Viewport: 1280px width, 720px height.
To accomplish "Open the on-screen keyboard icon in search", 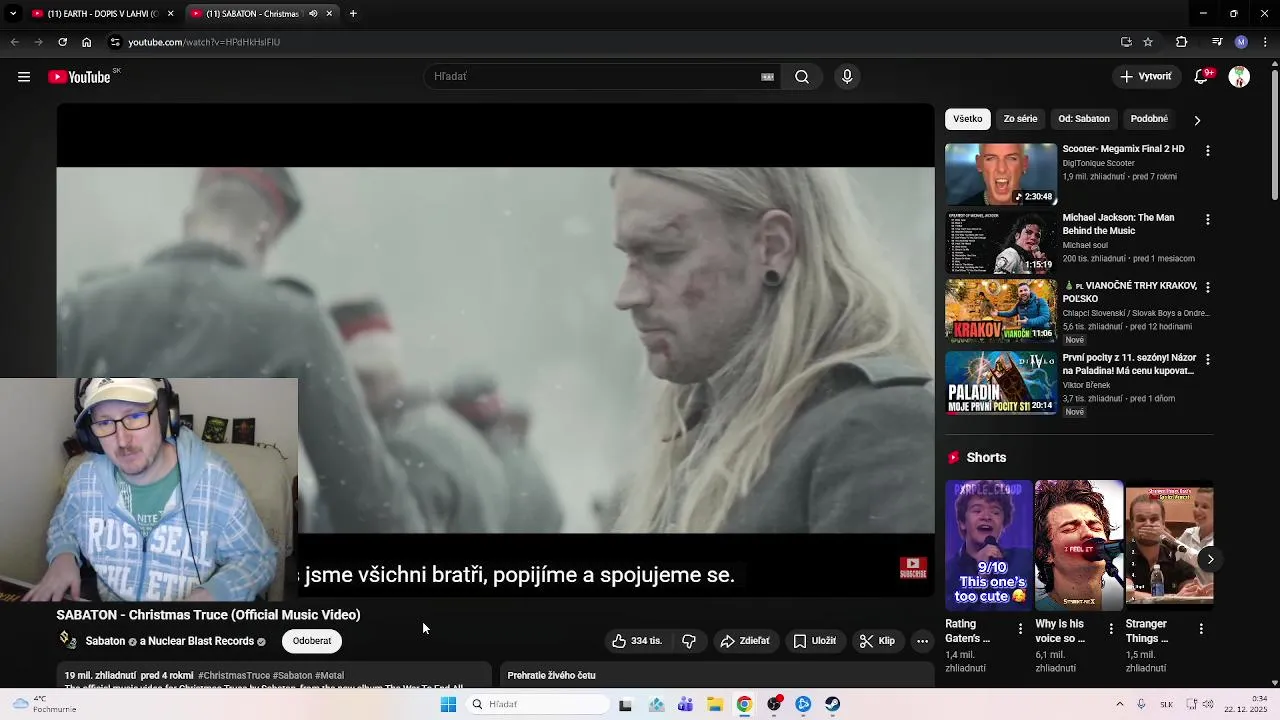I will click(x=767, y=77).
